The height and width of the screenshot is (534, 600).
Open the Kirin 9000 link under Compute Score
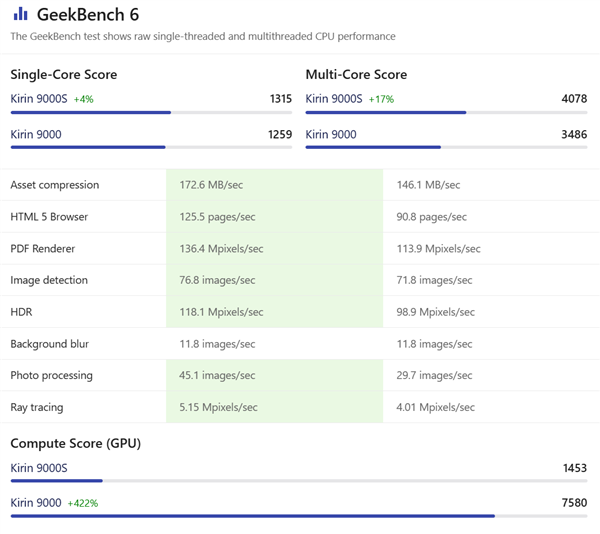click(x=35, y=502)
